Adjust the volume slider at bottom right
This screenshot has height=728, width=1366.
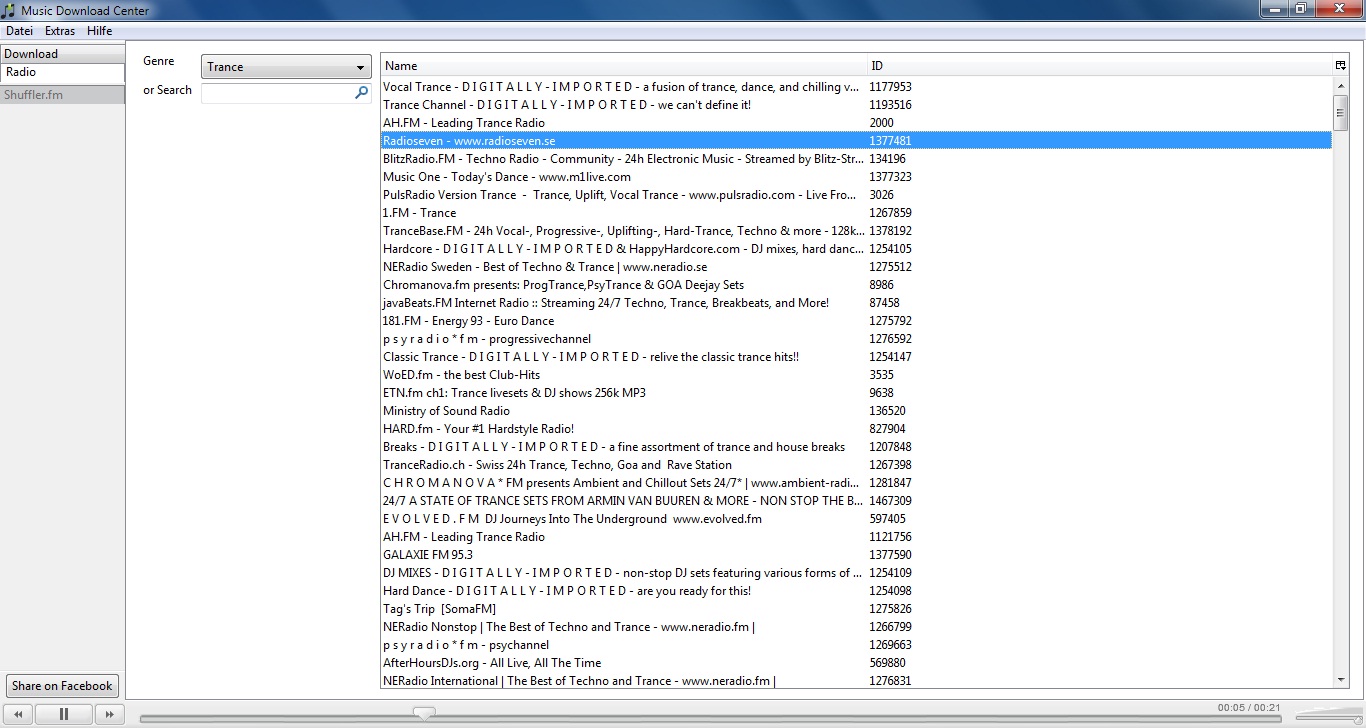coord(1328,717)
